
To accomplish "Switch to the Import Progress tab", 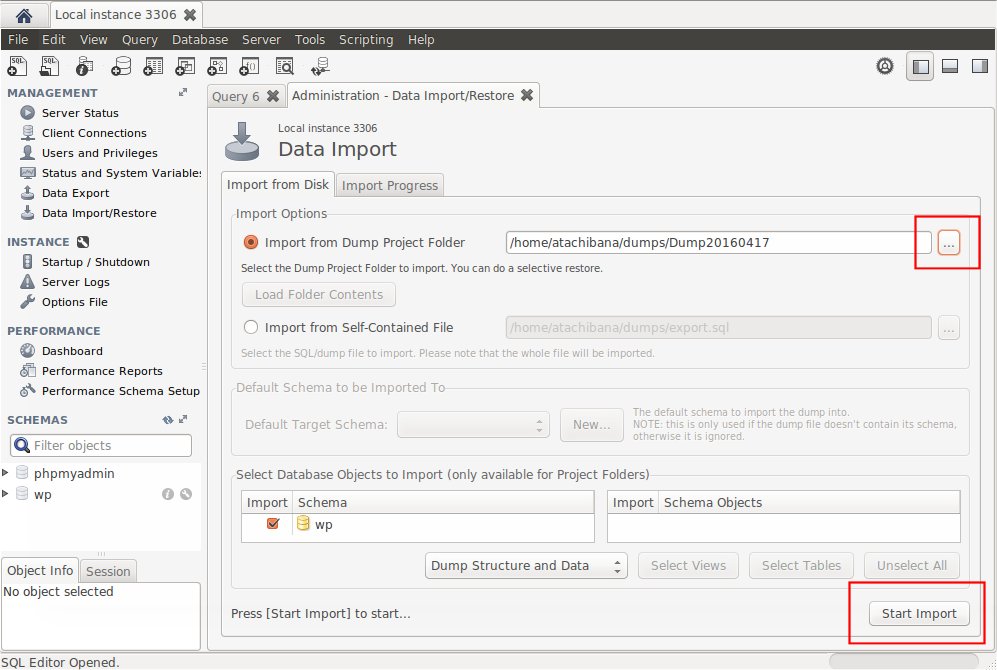I will (389, 185).
